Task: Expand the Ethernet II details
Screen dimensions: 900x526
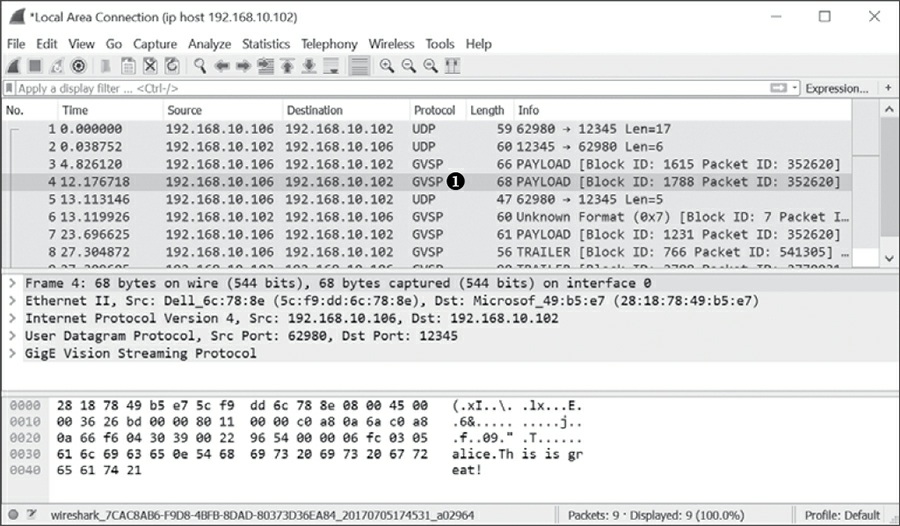Action: click(12, 301)
